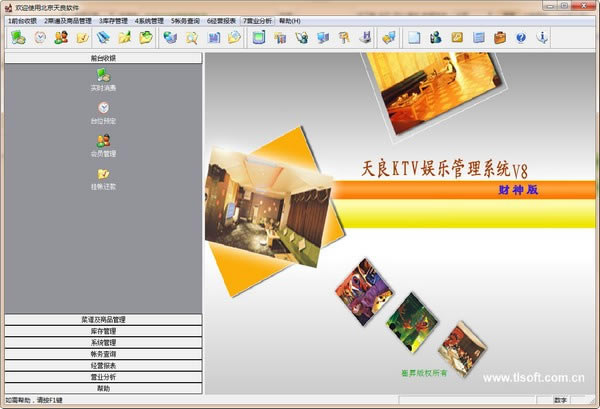Expand the 帐务查询 sidebar section
The image size is (600, 409).
[x=103, y=354]
